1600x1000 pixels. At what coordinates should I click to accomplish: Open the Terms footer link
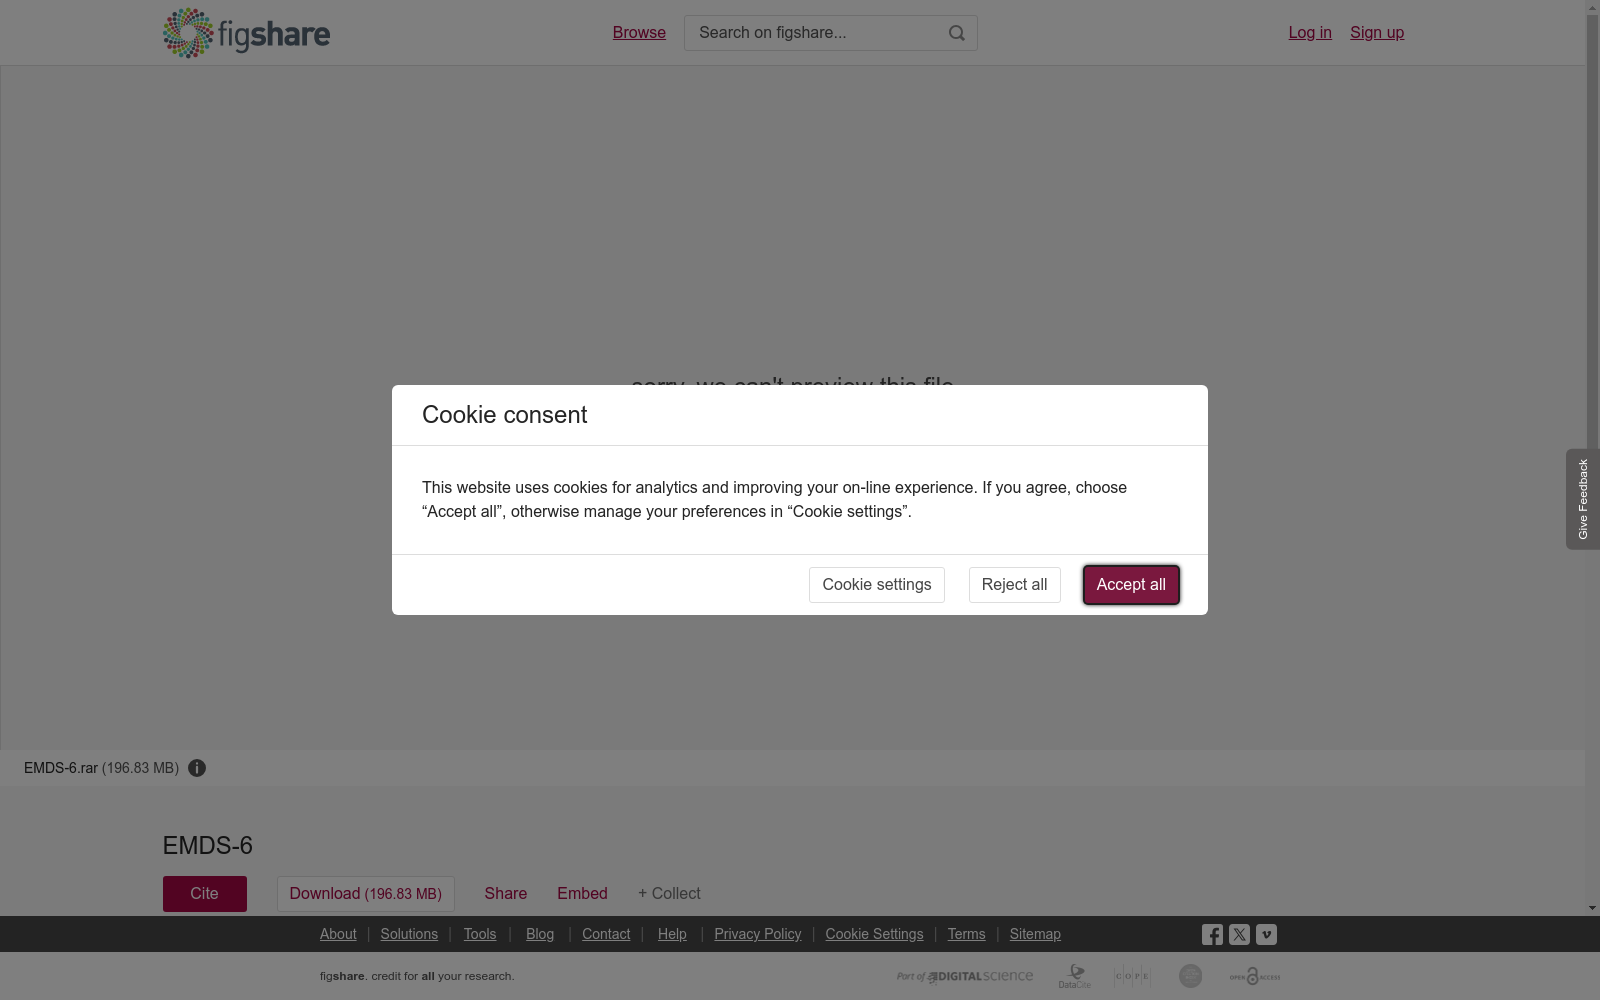tap(966, 934)
